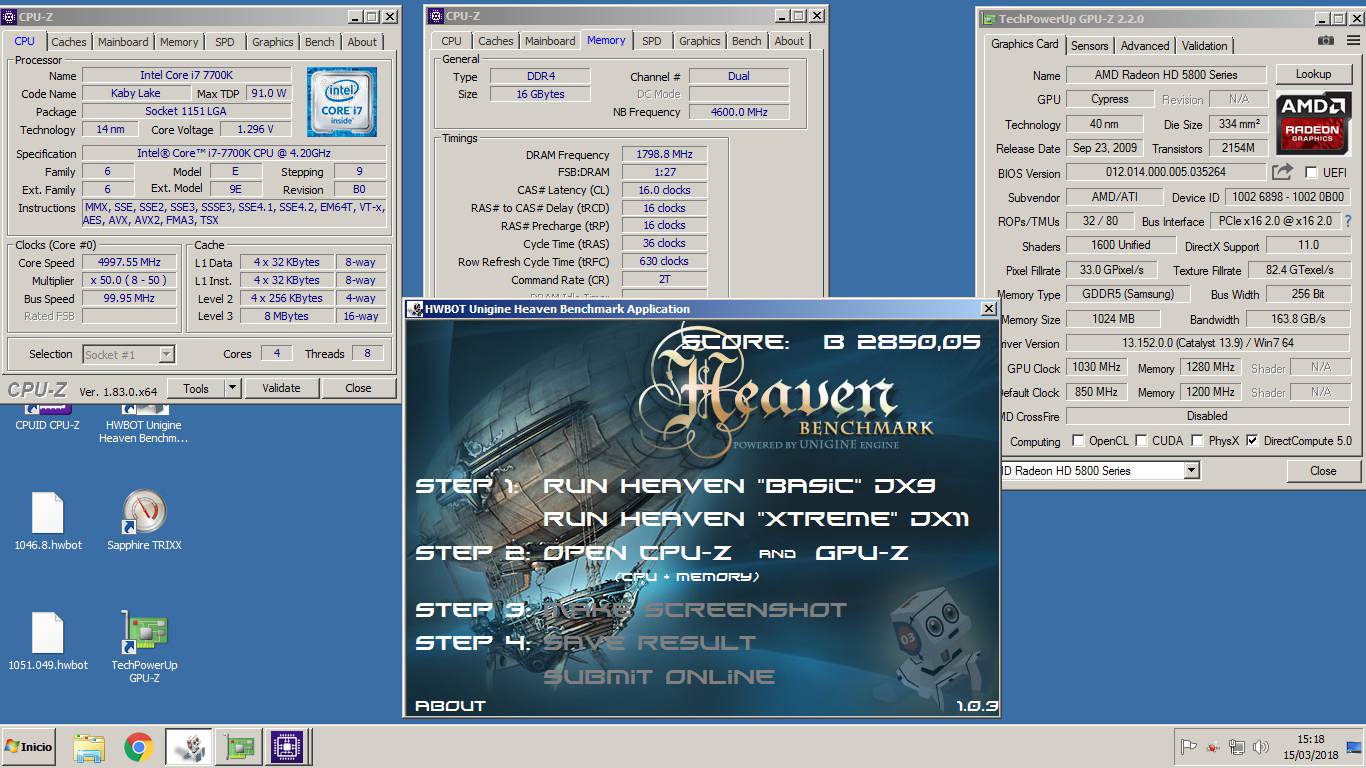Click GPU-Z link in Heaven step 2
Image resolution: width=1366 pixels, height=768 pixels.
(x=862, y=552)
